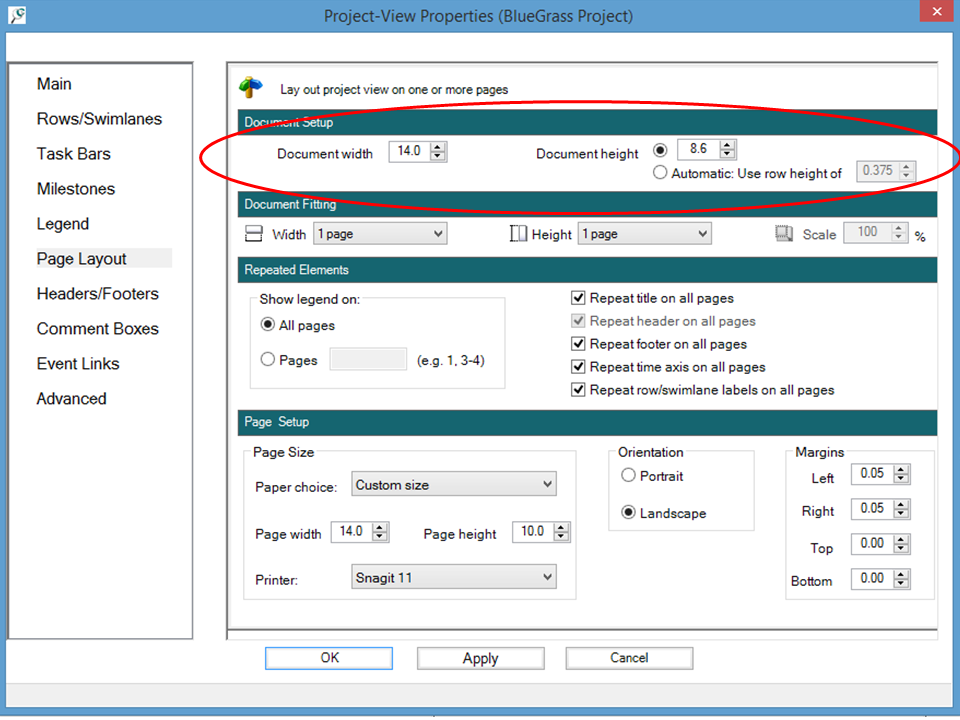Image resolution: width=960 pixels, height=720 pixels.
Task: Select All pages legend option
Action: pyautogui.click(x=268, y=324)
